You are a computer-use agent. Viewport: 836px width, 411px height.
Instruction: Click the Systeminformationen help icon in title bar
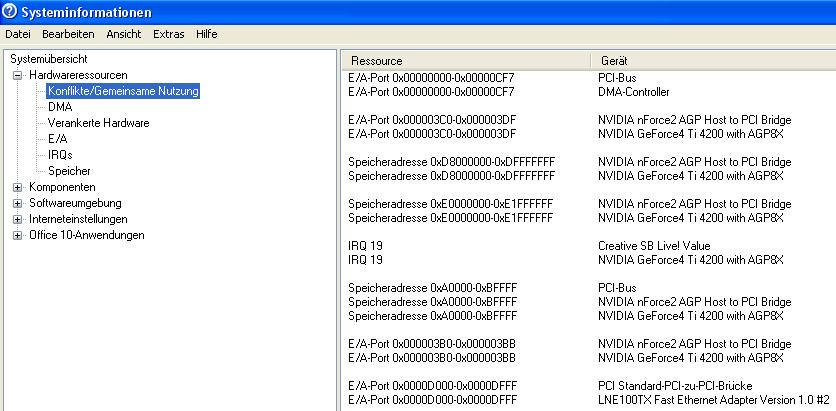tap(10, 11)
